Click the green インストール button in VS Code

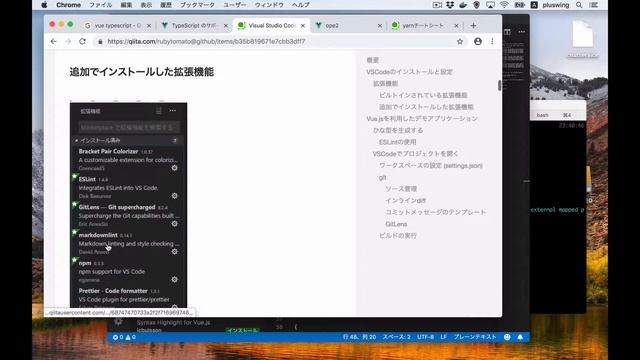tap(242, 330)
